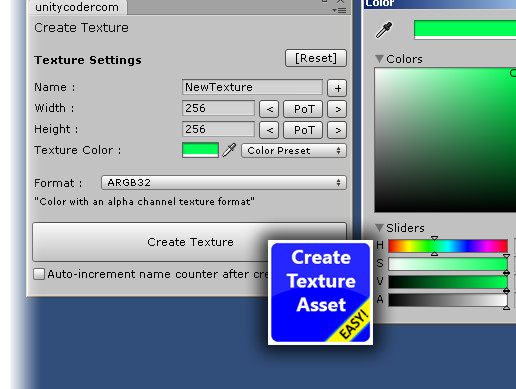Collapse the Colors section in Color window
This screenshot has height=389, width=516.
379,59
